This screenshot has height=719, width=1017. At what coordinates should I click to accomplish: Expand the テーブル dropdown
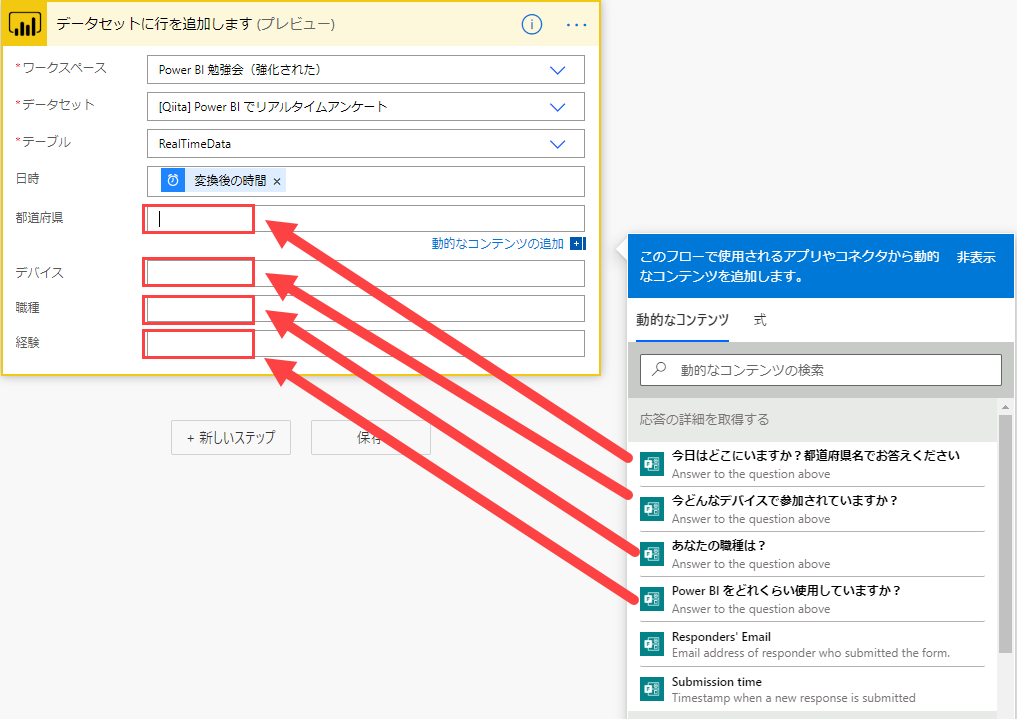pyautogui.click(x=558, y=144)
